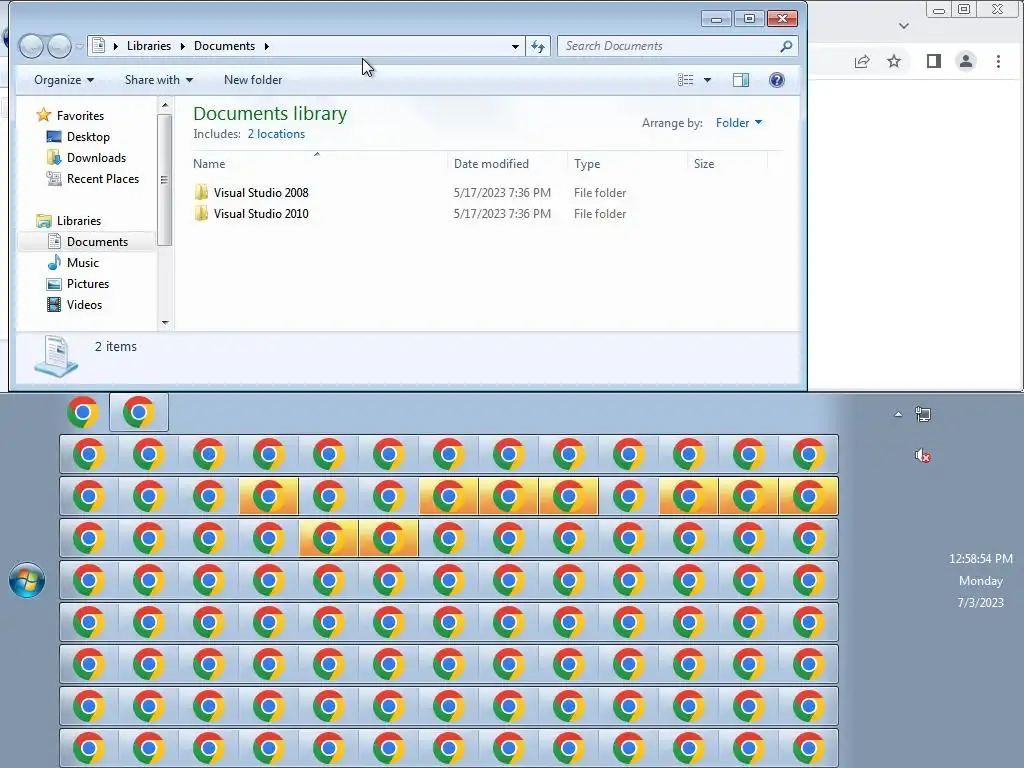Image resolution: width=1024 pixels, height=768 pixels.
Task: Toggle side panel icon in Chrome window
Action: (934, 61)
